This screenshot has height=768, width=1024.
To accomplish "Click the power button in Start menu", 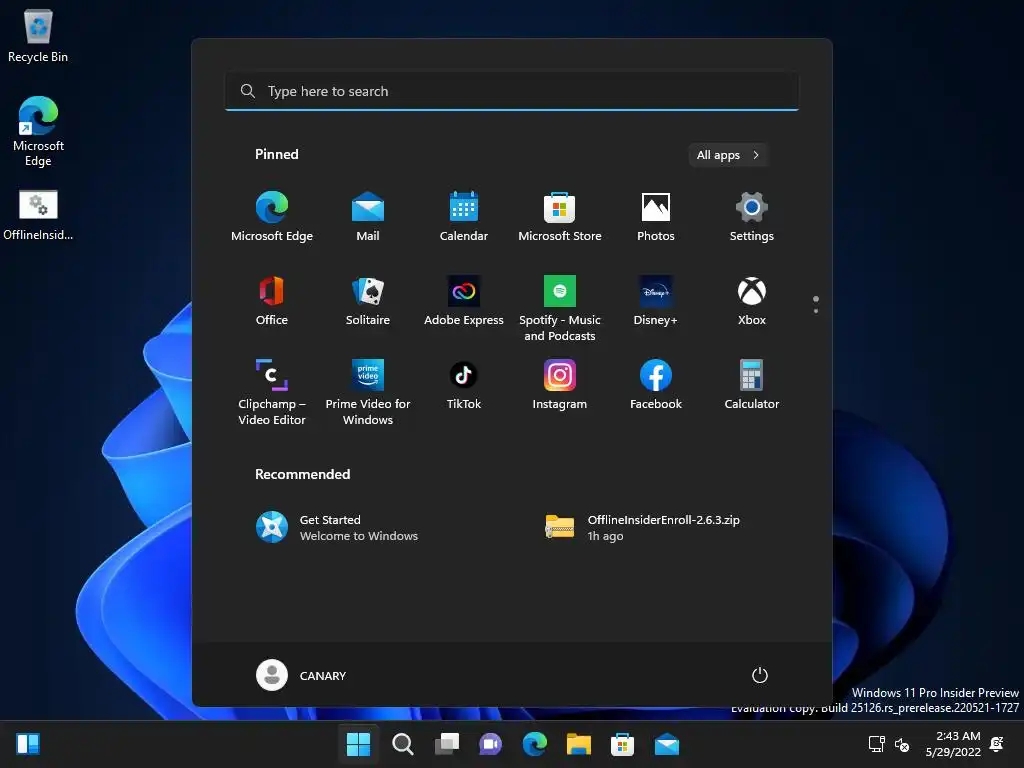I will pos(760,675).
